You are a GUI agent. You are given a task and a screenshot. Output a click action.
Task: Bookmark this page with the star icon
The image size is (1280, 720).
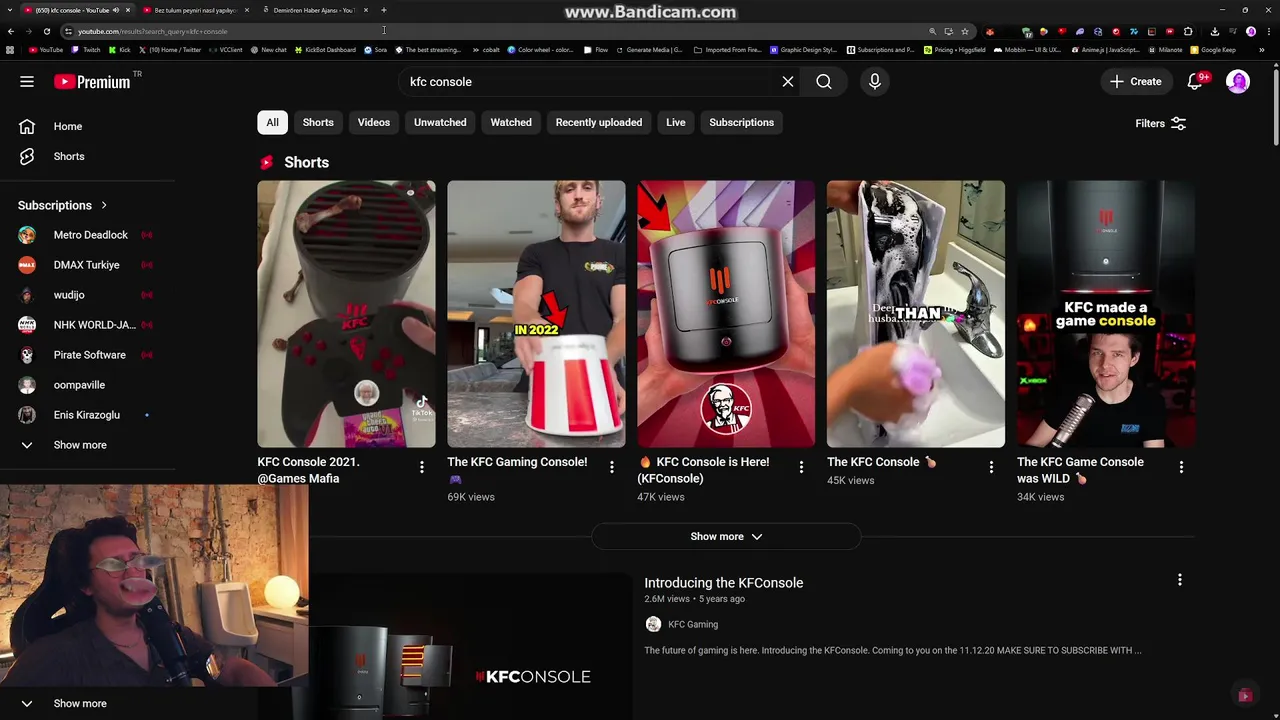coord(965,31)
